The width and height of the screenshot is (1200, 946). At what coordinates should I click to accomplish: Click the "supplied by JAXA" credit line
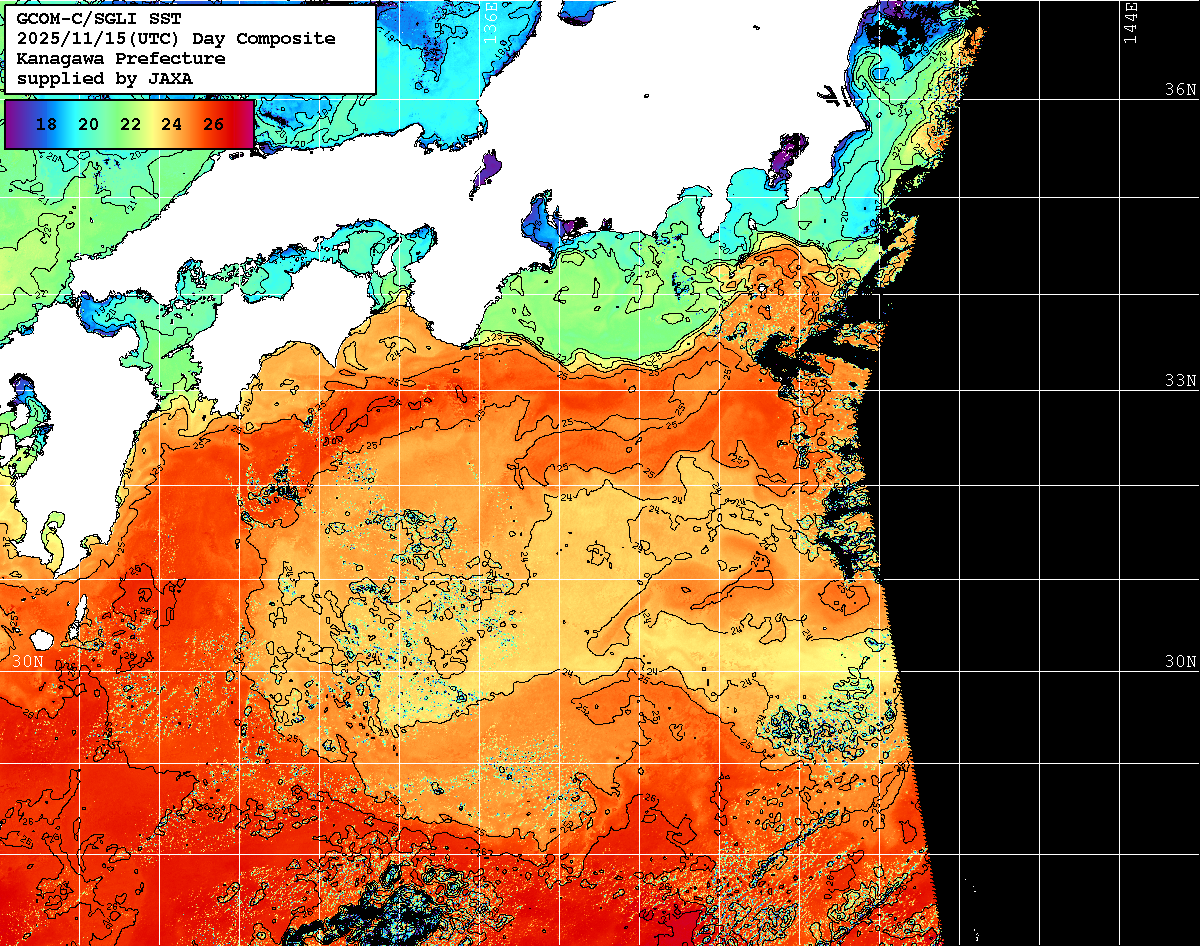pos(105,78)
